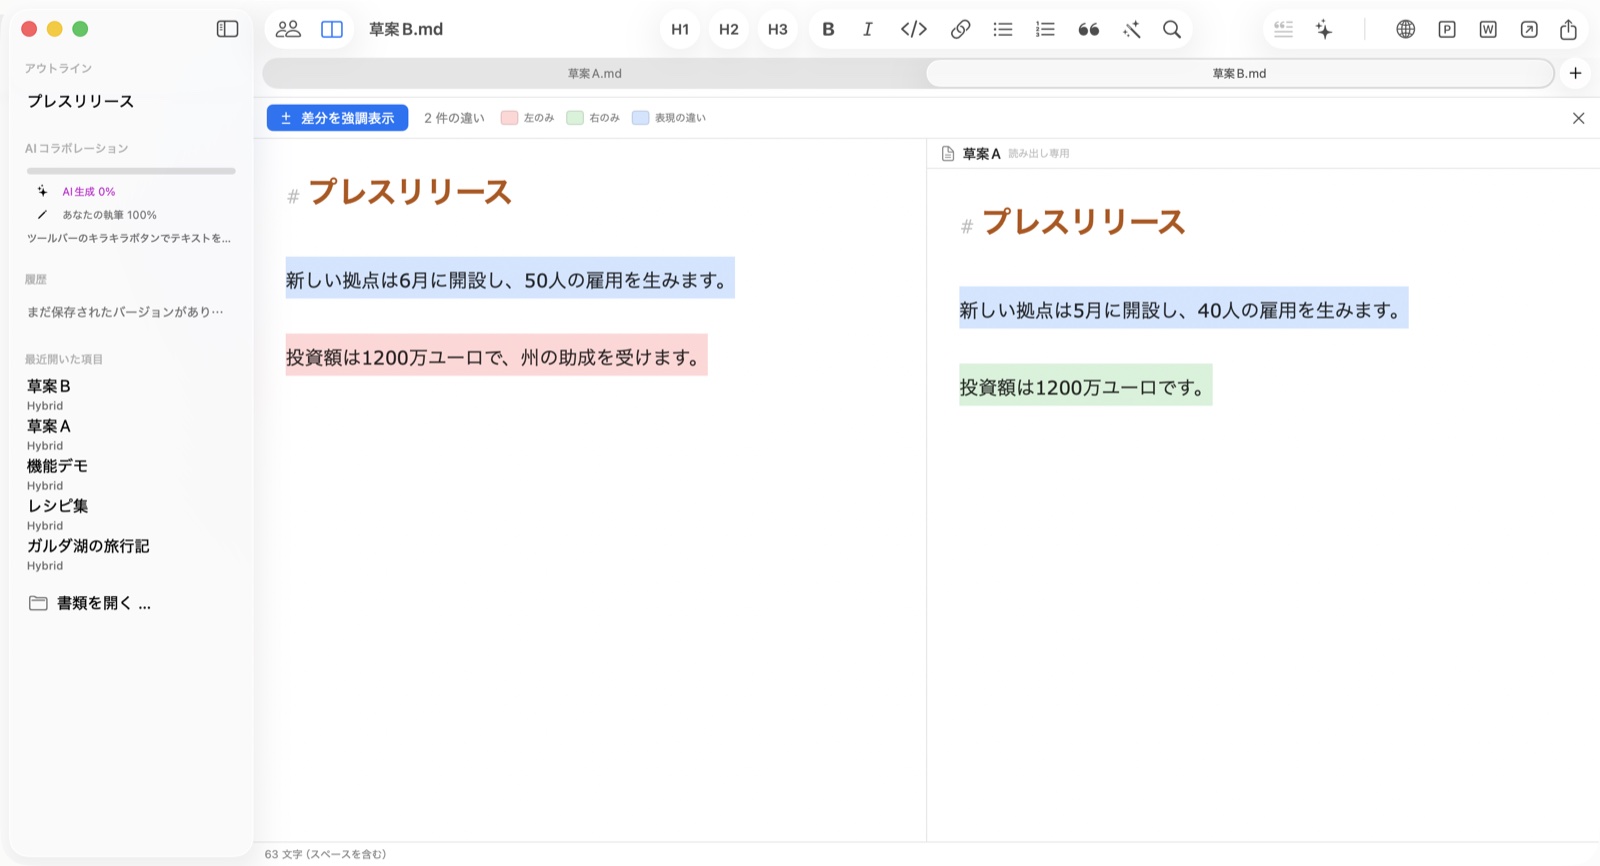Insert code with the code icon
1600x866 pixels.
tap(914, 29)
